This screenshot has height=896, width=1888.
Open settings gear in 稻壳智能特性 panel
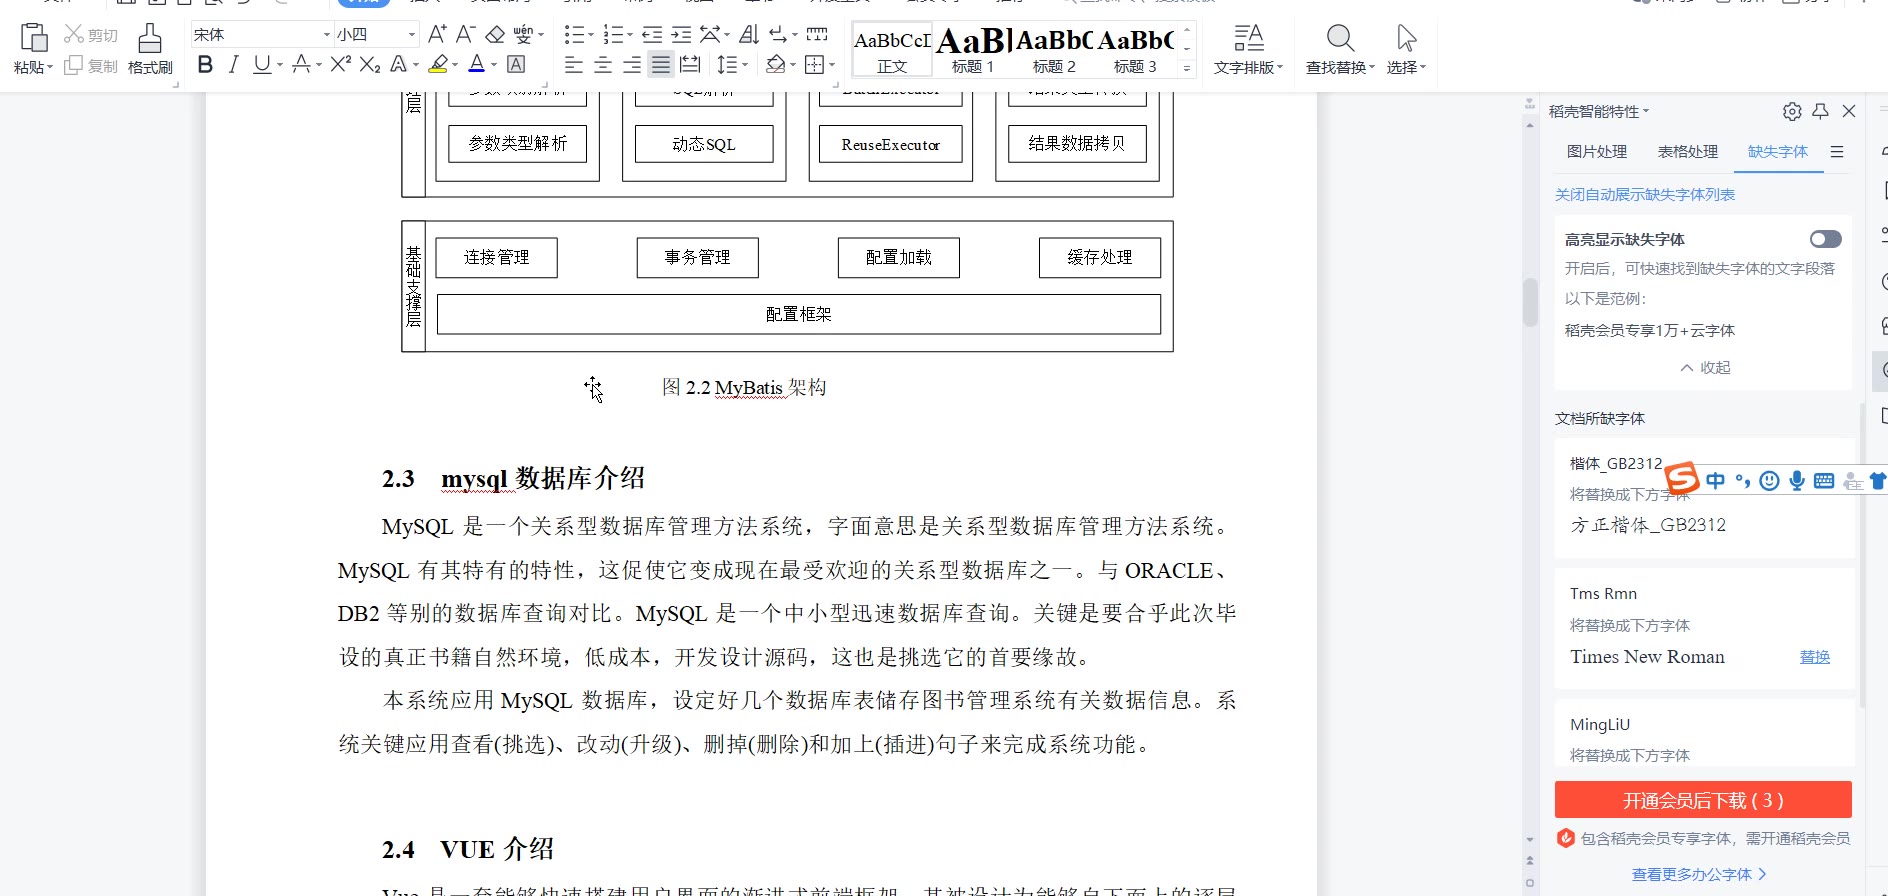click(1792, 111)
